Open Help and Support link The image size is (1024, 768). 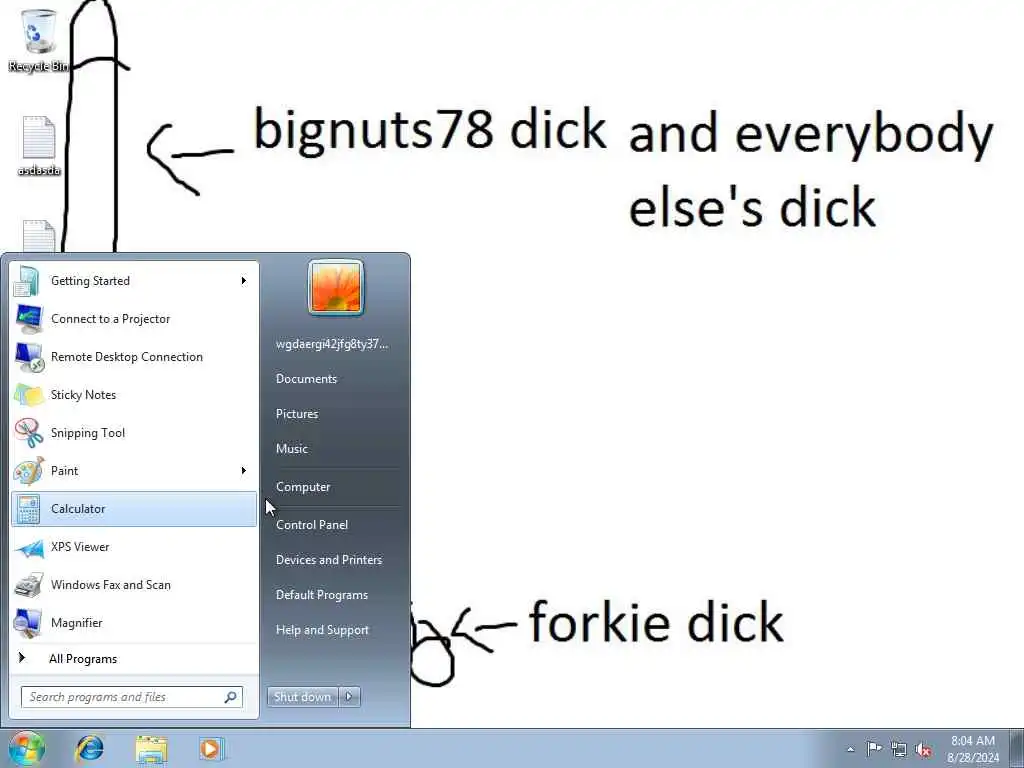click(323, 630)
